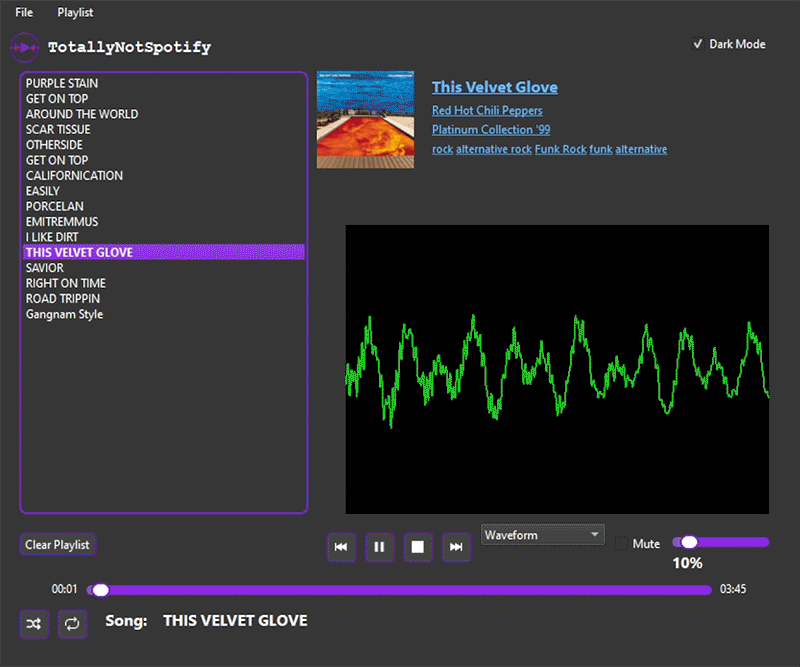Mute the audio output
Viewport: 800px width, 667px height.
[620, 543]
